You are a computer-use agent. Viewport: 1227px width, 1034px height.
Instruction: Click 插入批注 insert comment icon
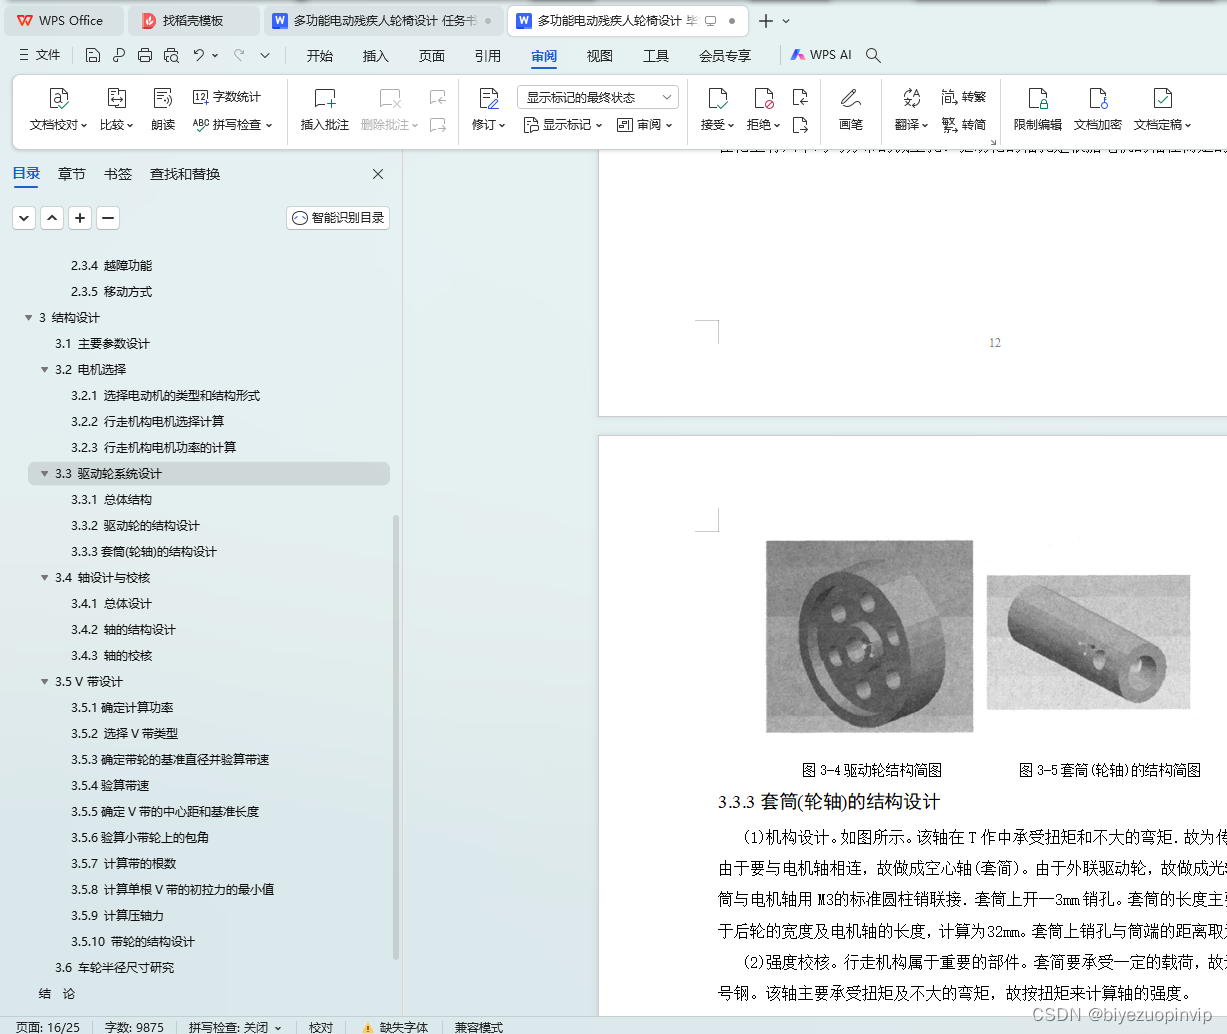point(325,99)
